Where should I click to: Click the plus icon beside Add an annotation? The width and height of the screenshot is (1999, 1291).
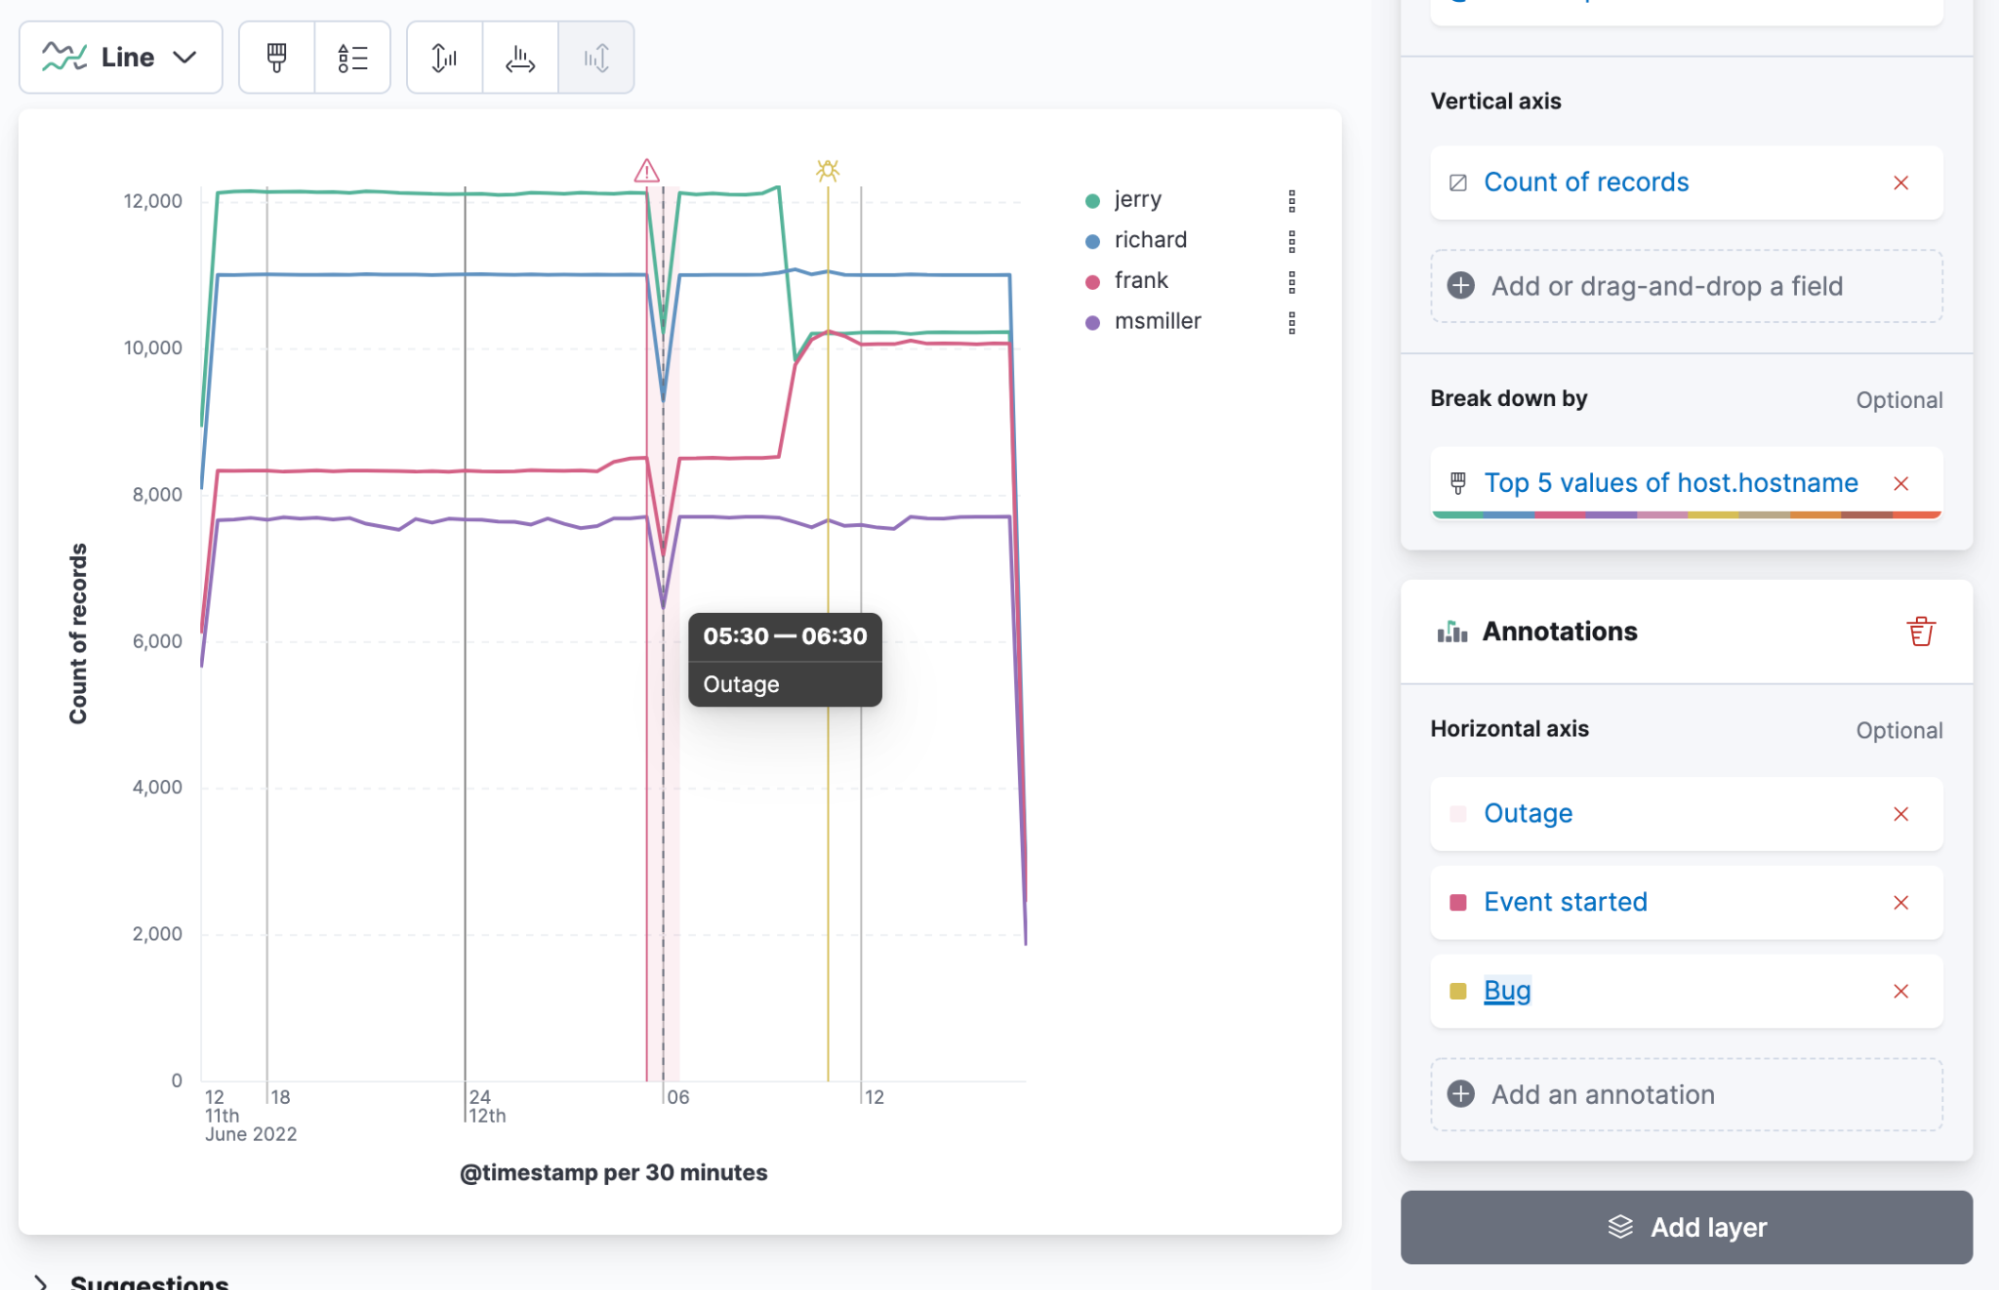[1460, 1094]
